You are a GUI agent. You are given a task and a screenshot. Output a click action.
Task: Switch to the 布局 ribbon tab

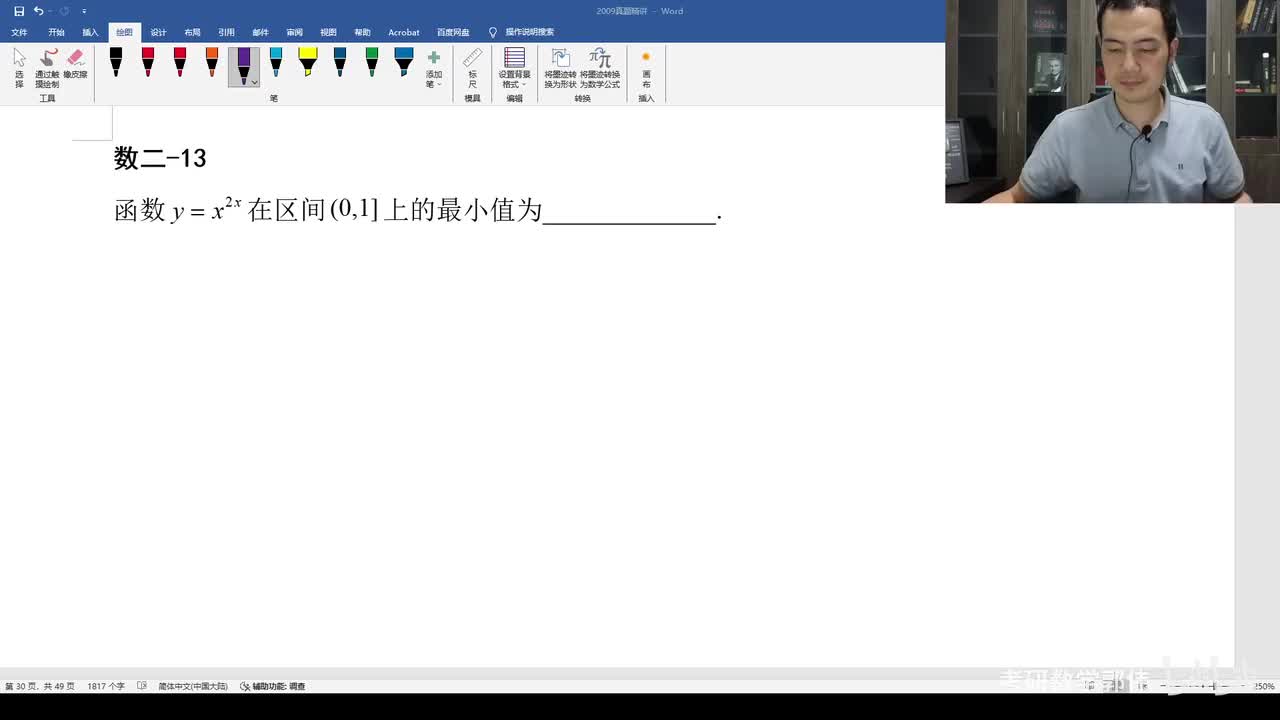[x=192, y=32]
